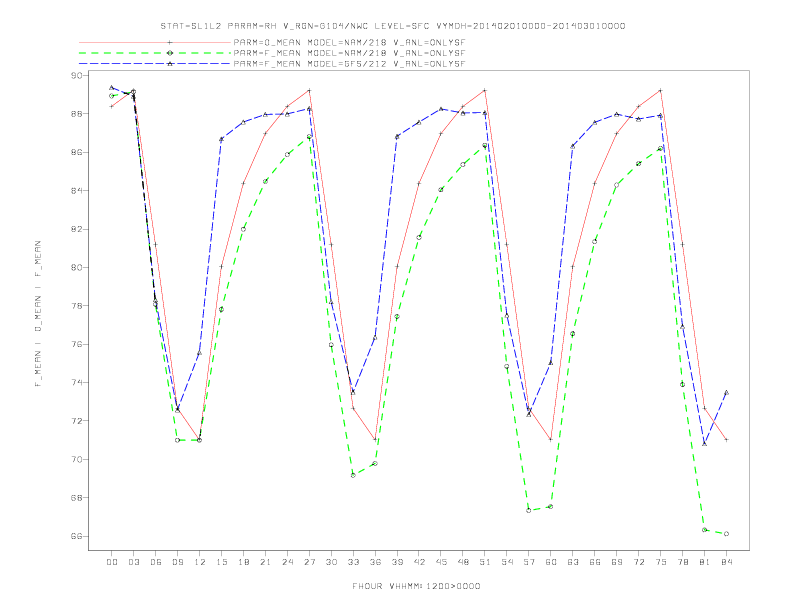Click the x-axis tick label 27

[x=309, y=562]
